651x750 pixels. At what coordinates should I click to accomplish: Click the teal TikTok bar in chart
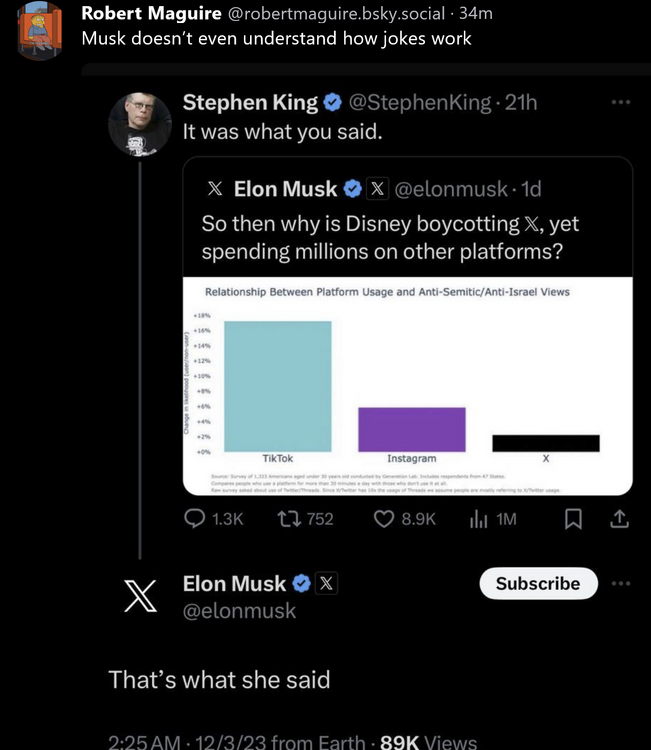(277, 385)
